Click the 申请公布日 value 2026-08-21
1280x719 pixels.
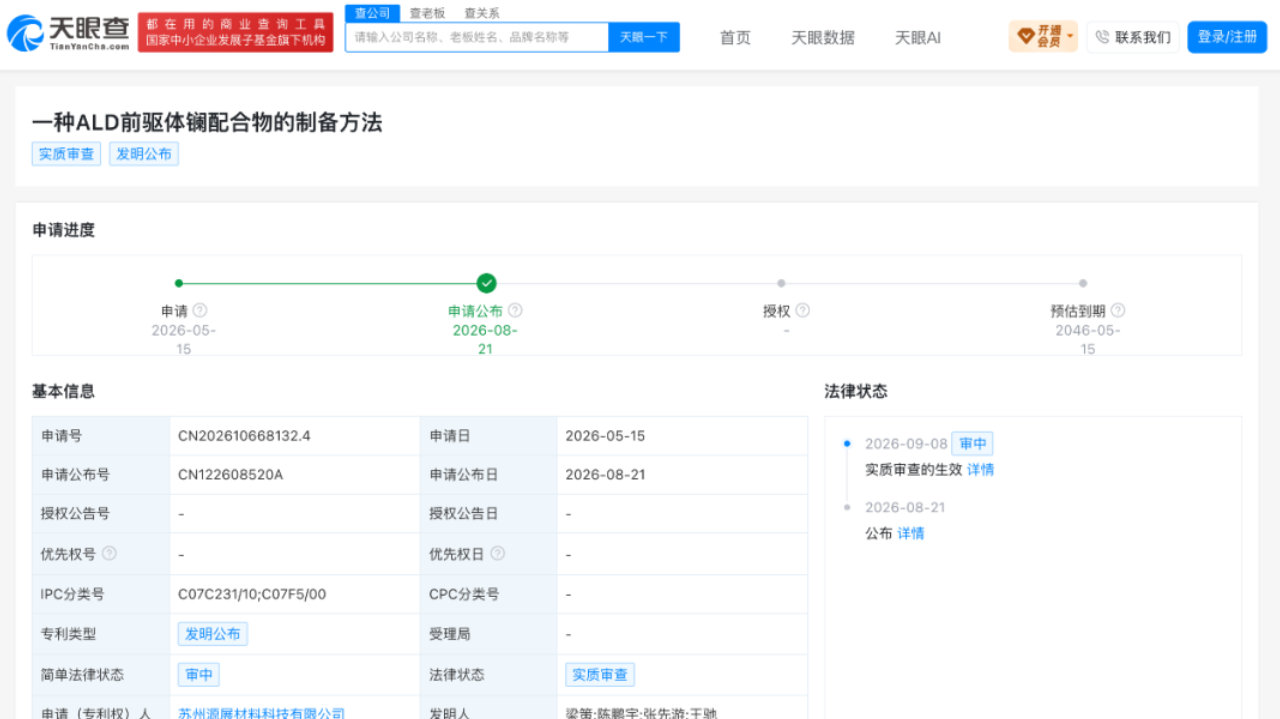(605, 474)
